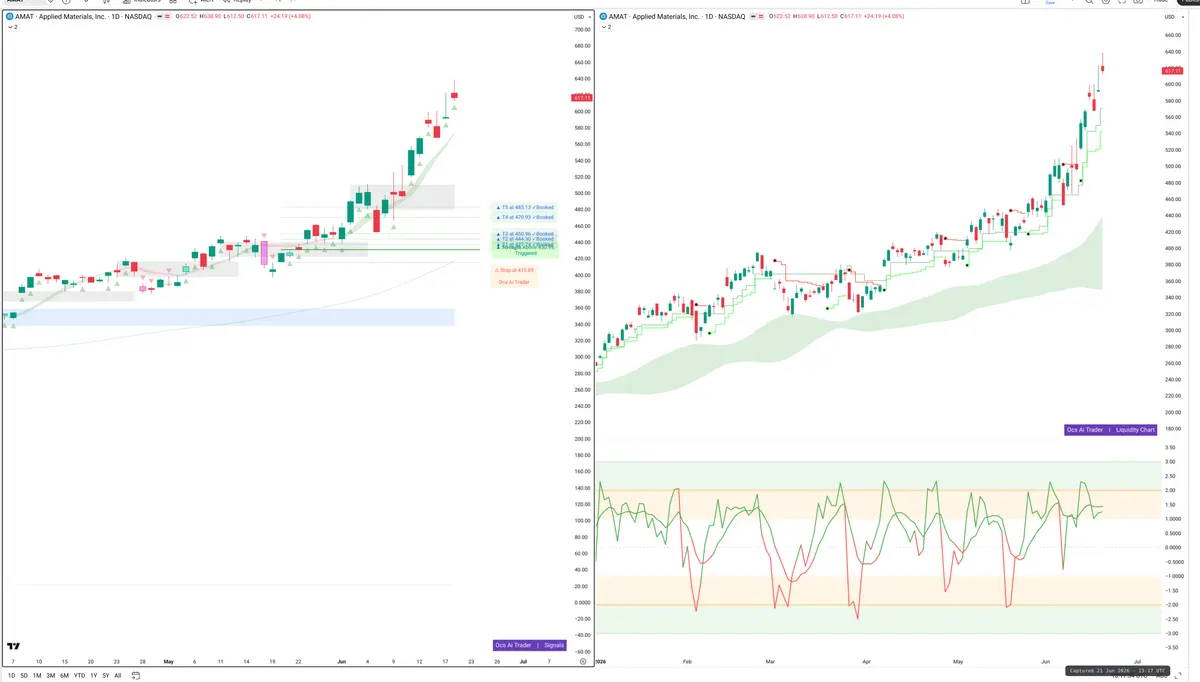Viewport: 1200px width, 682px height.
Task: Click 'Jul' on the left chart date axis
Action: pyautogui.click(x=522, y=661)
